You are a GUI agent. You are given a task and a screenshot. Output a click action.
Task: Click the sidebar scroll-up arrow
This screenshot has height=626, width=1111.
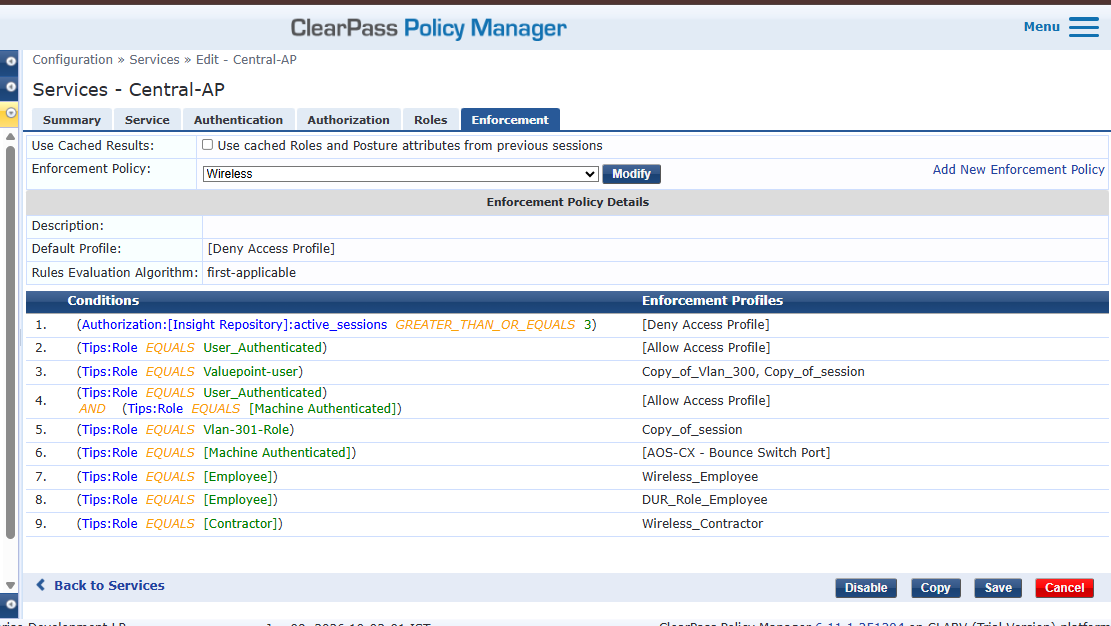[x=10, y=136]
